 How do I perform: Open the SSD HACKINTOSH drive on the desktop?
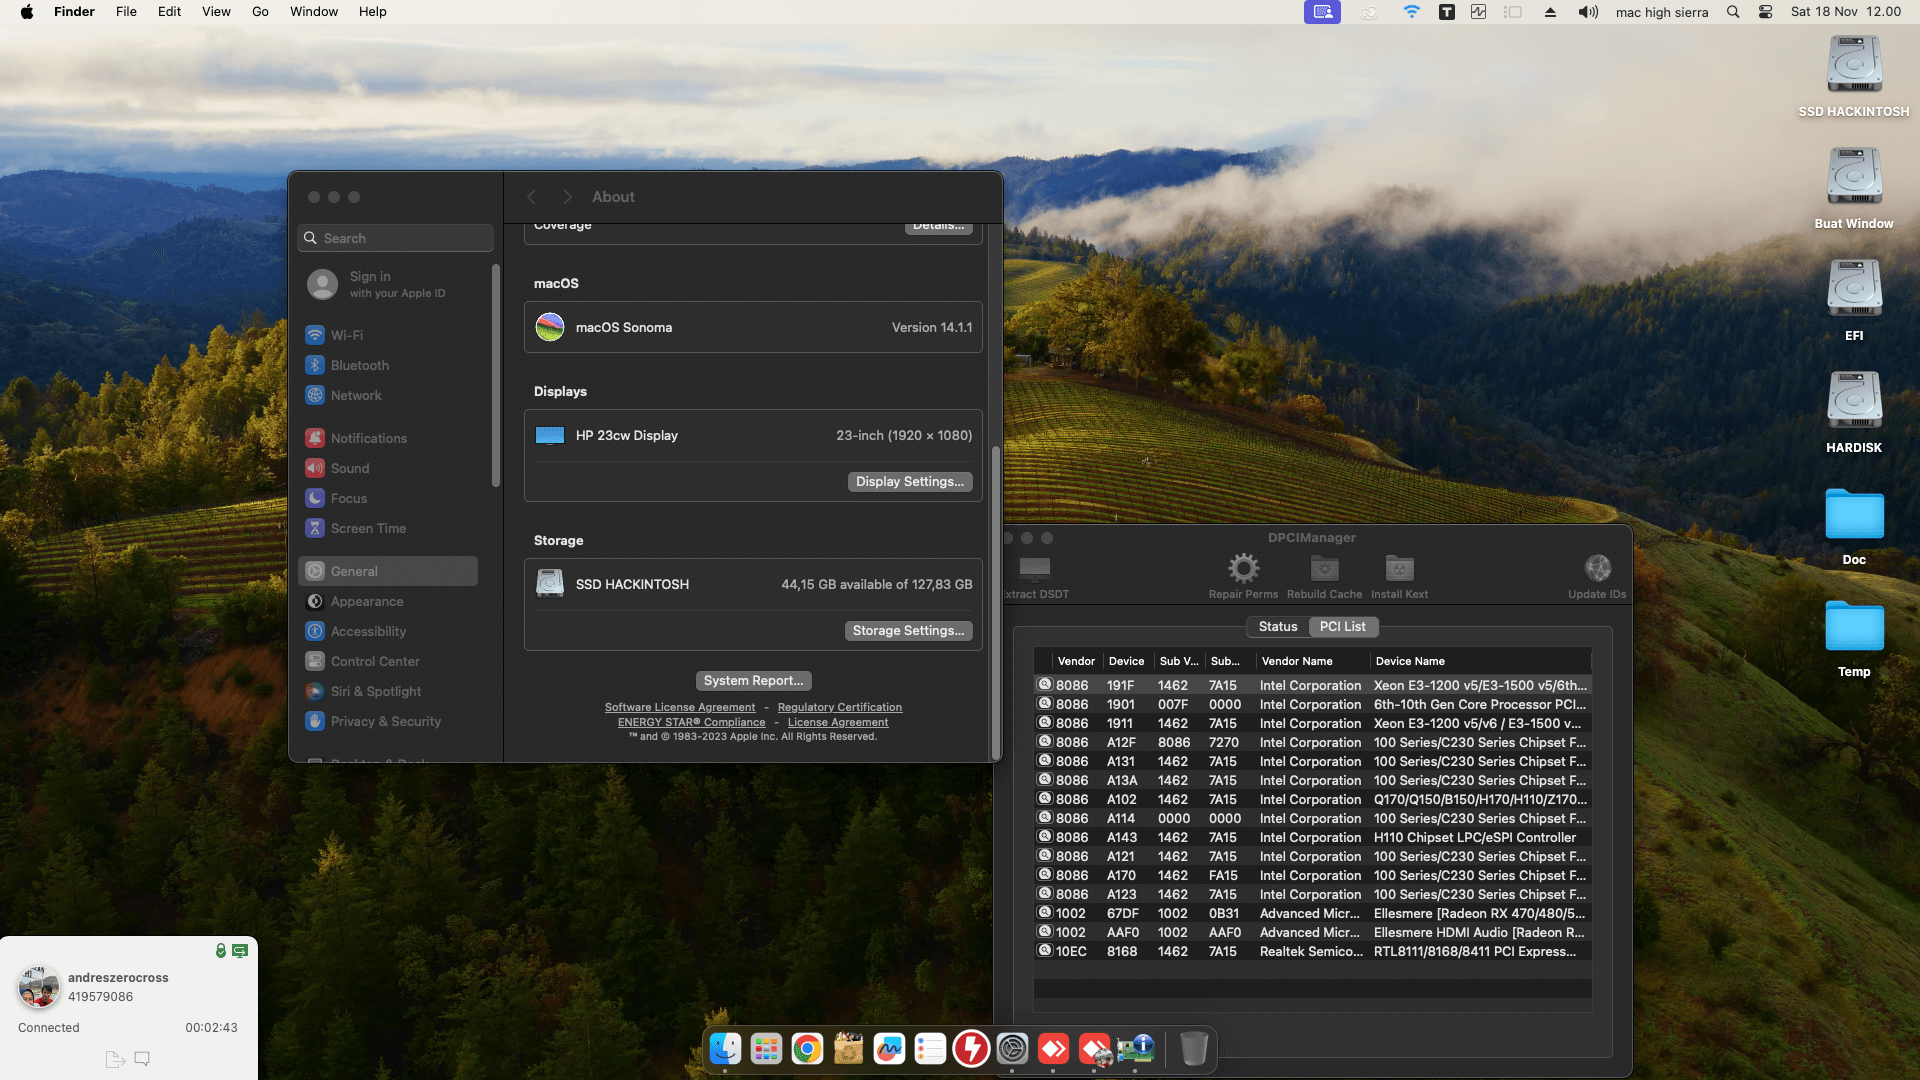point(1854,77)
